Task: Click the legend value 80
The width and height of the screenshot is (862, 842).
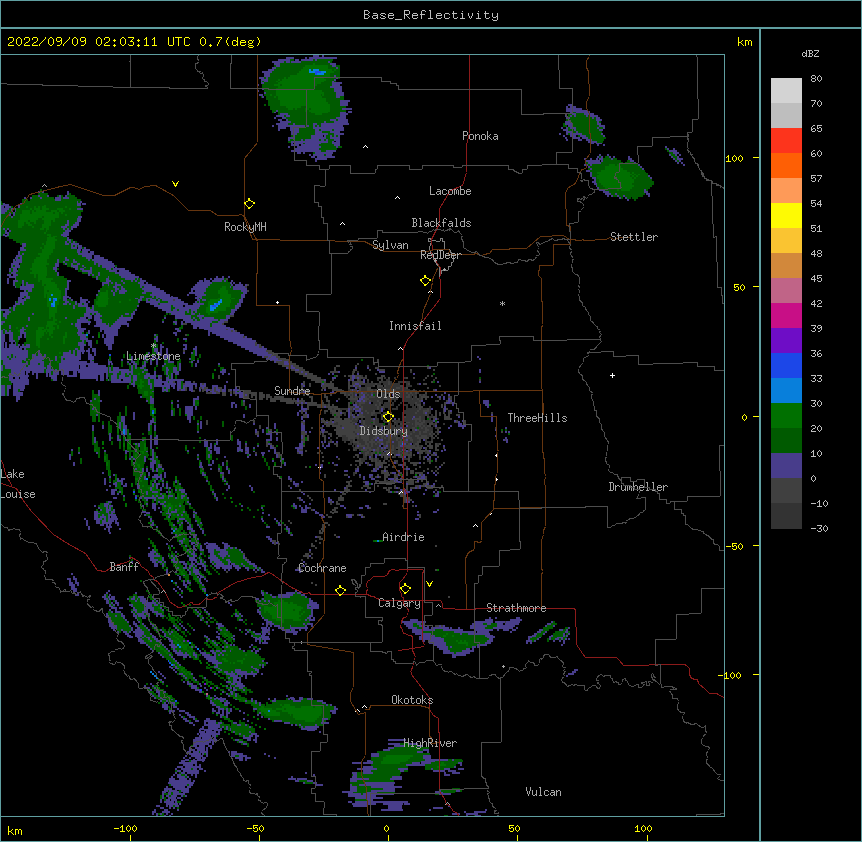Action: pyautogui.click(x=816, y=79)
